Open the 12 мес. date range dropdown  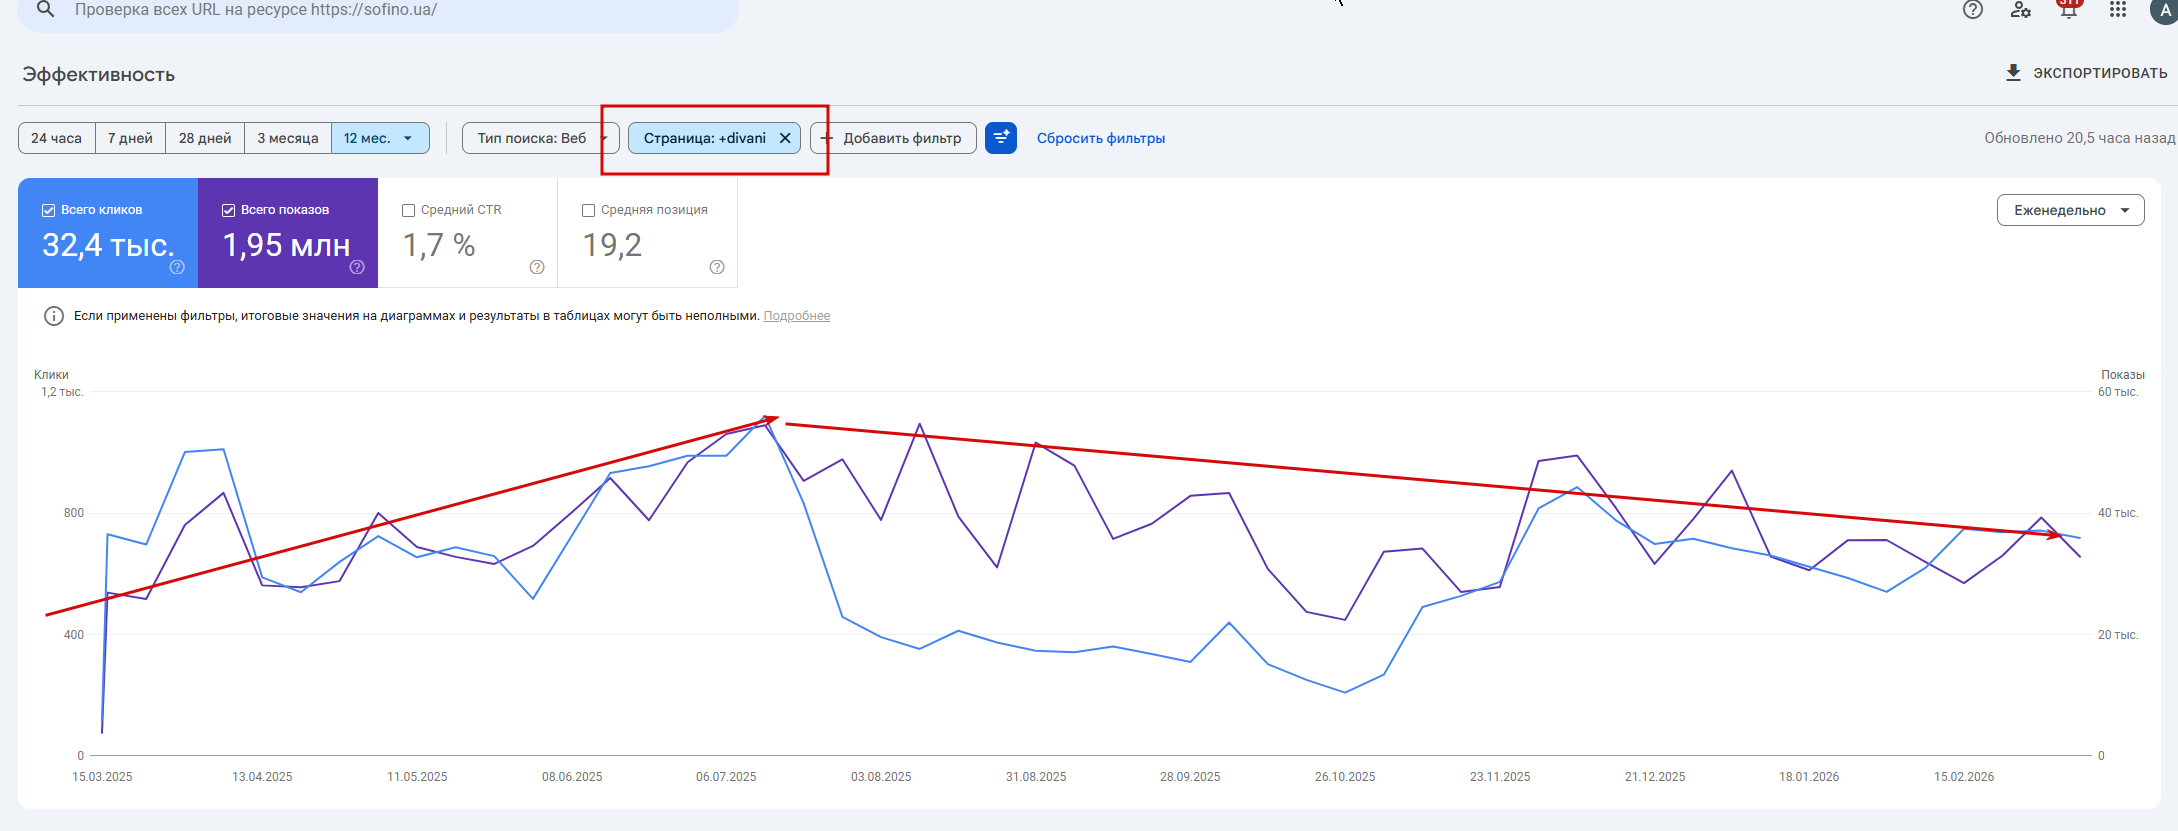380,138
